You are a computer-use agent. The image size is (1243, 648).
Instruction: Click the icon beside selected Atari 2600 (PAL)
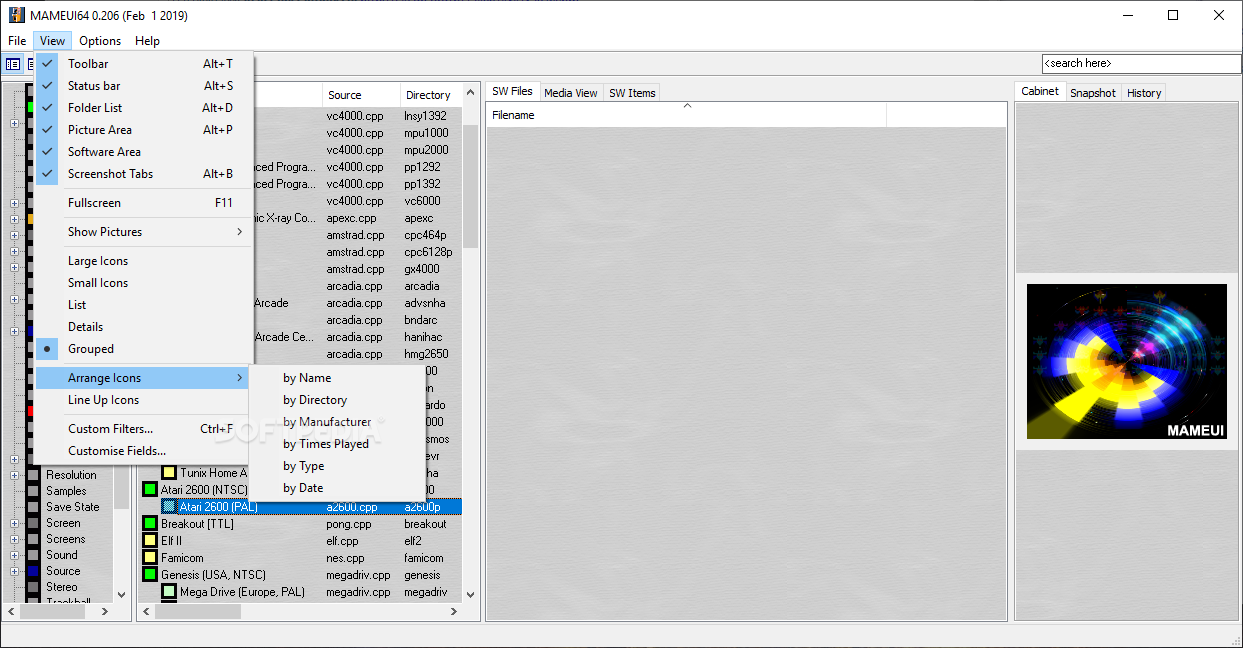[169, 507]
